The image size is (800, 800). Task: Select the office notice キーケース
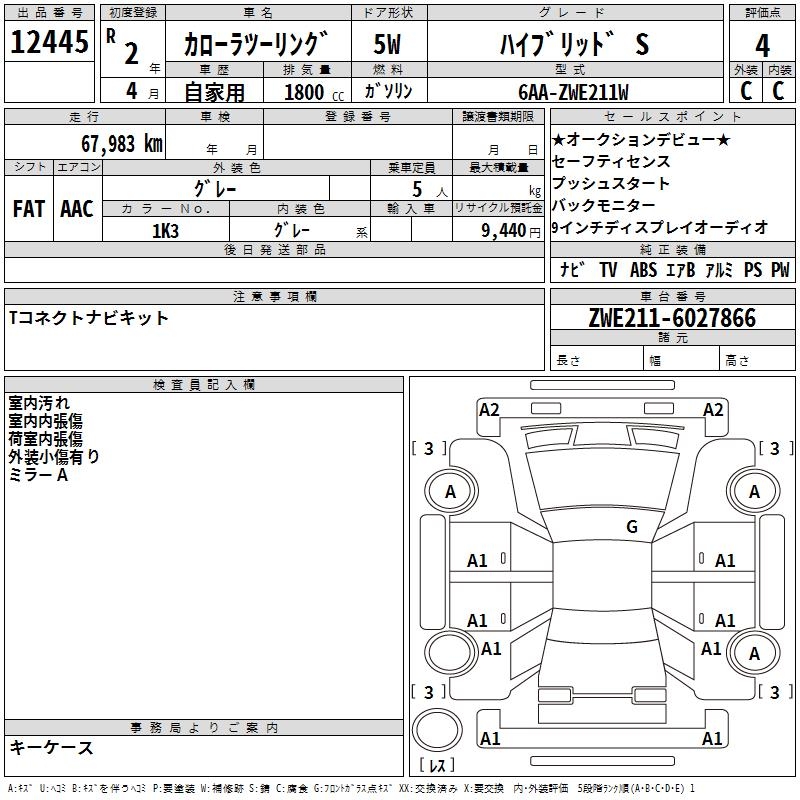coord(52,747)
